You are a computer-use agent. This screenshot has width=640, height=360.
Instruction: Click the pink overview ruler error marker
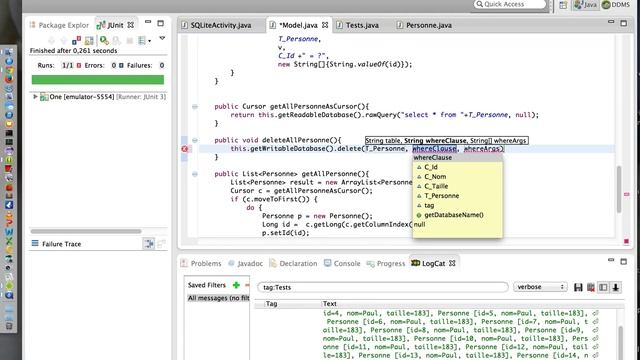coord(627,194)
